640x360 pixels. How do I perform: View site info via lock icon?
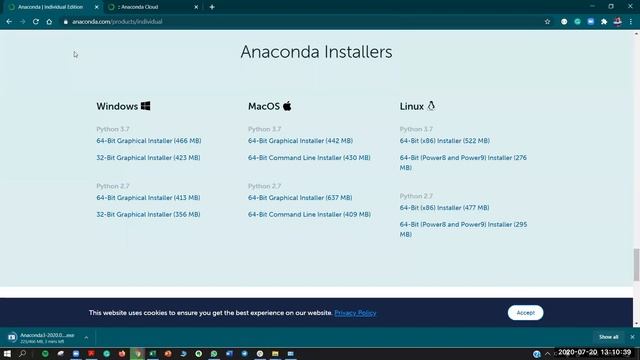click(x=65, y=22)
